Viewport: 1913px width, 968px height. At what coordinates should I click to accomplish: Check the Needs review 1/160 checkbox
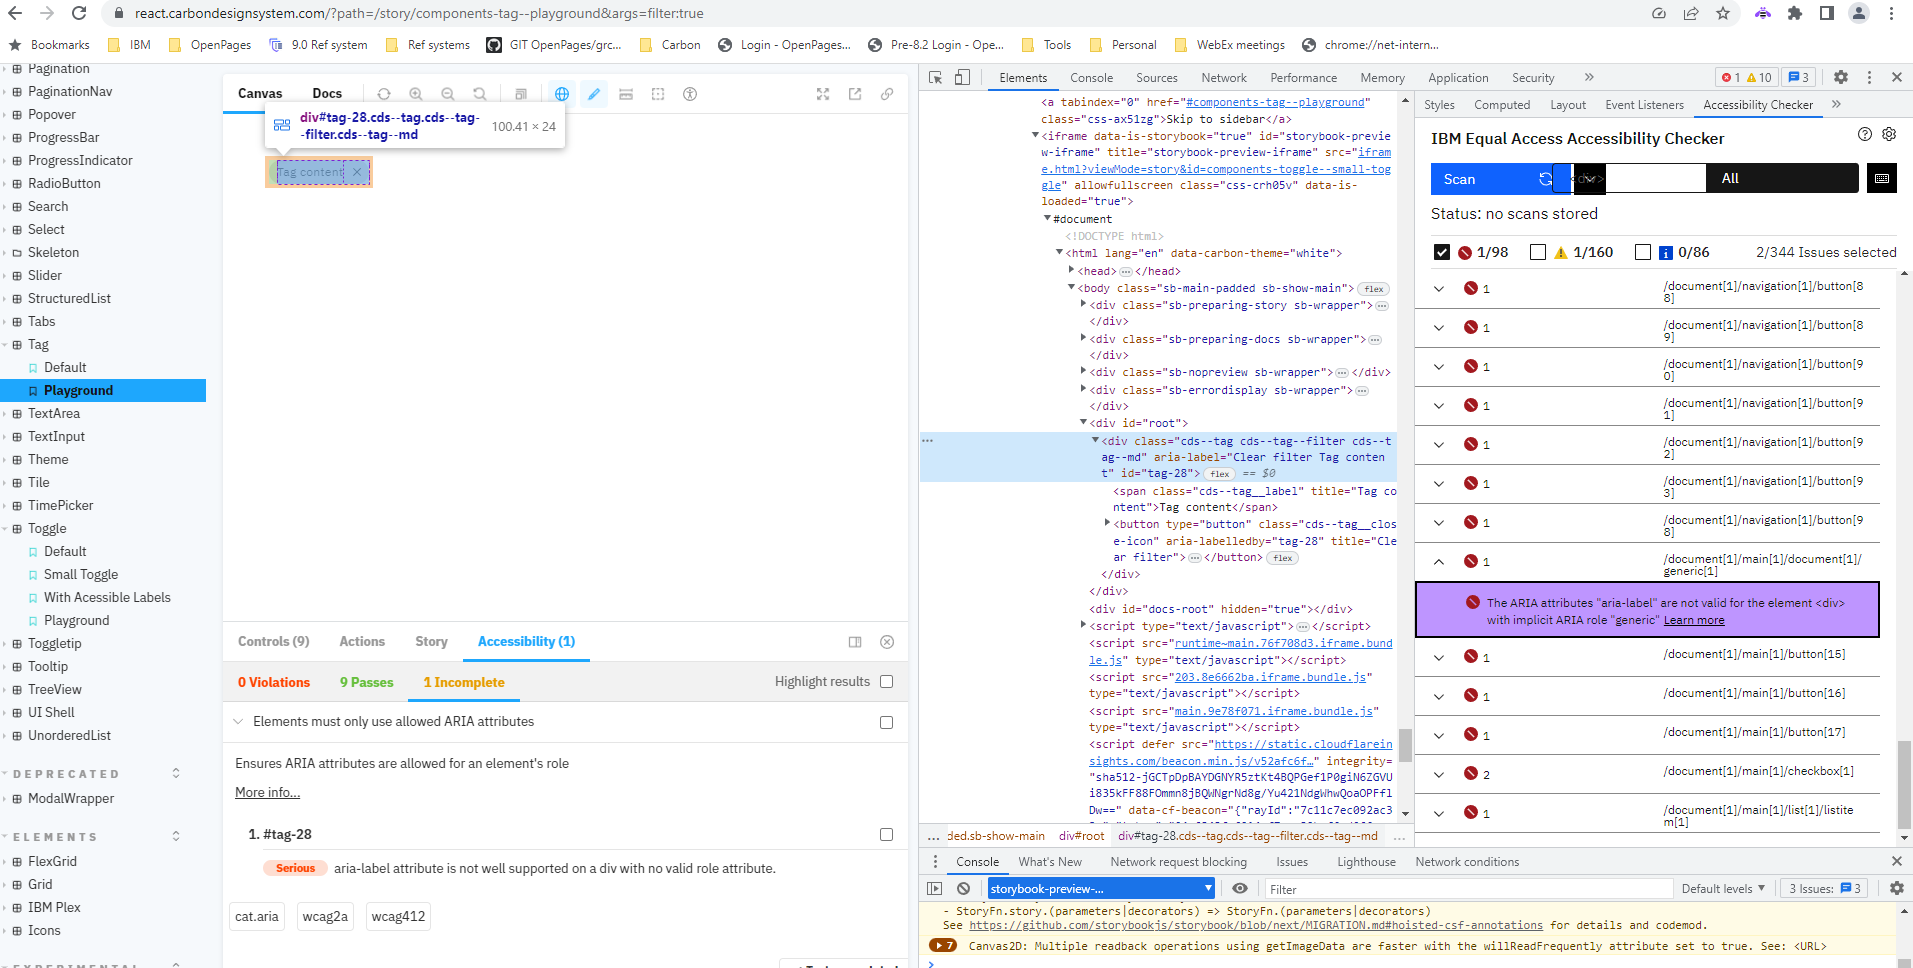point(1537,252)
